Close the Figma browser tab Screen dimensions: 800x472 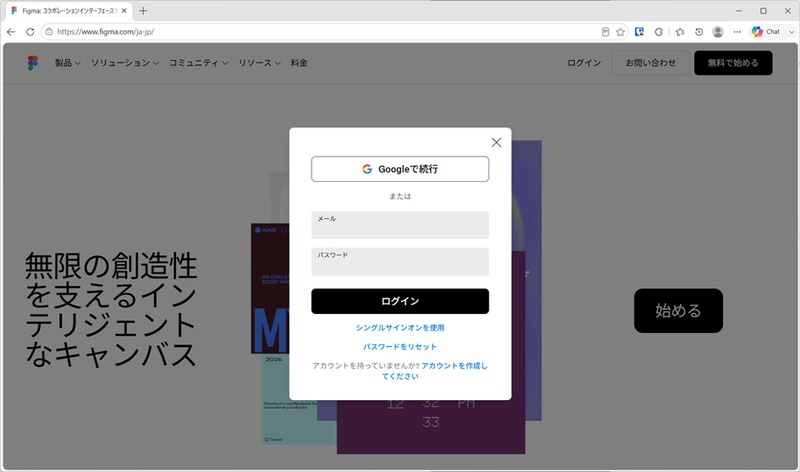point(124,11)
